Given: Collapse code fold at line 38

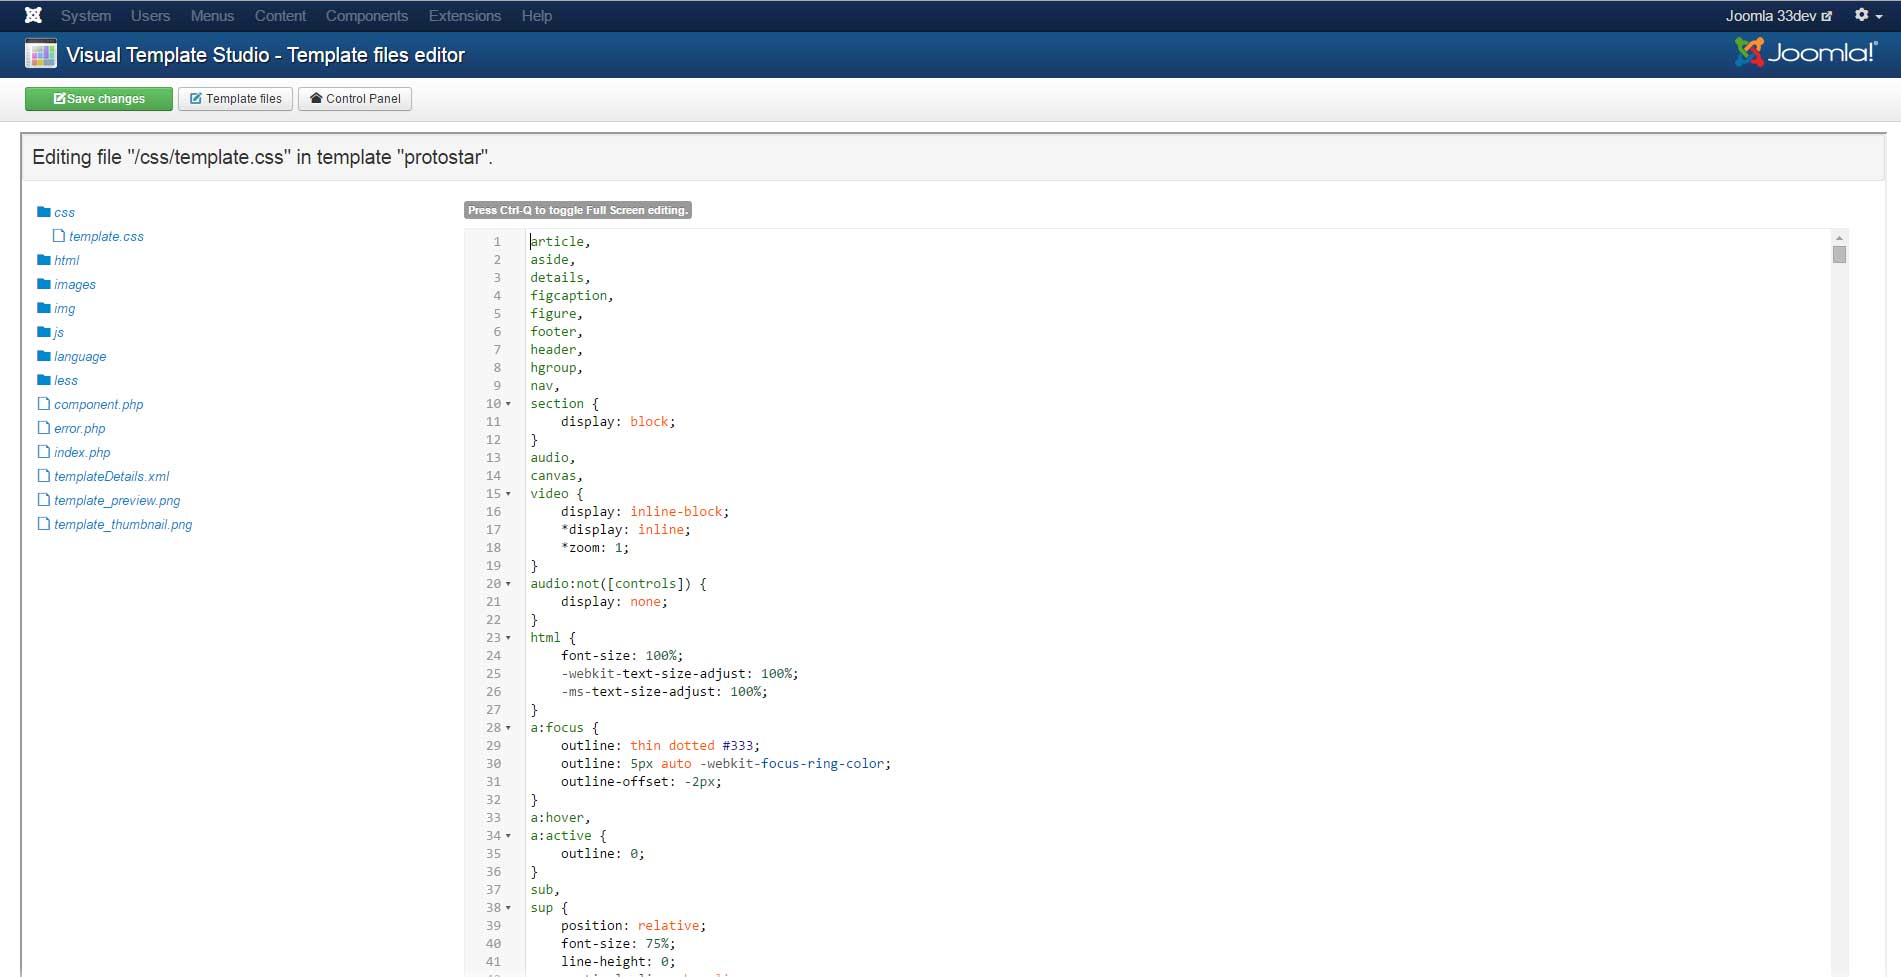Looking at the screenshot, I should click(508, 908).
